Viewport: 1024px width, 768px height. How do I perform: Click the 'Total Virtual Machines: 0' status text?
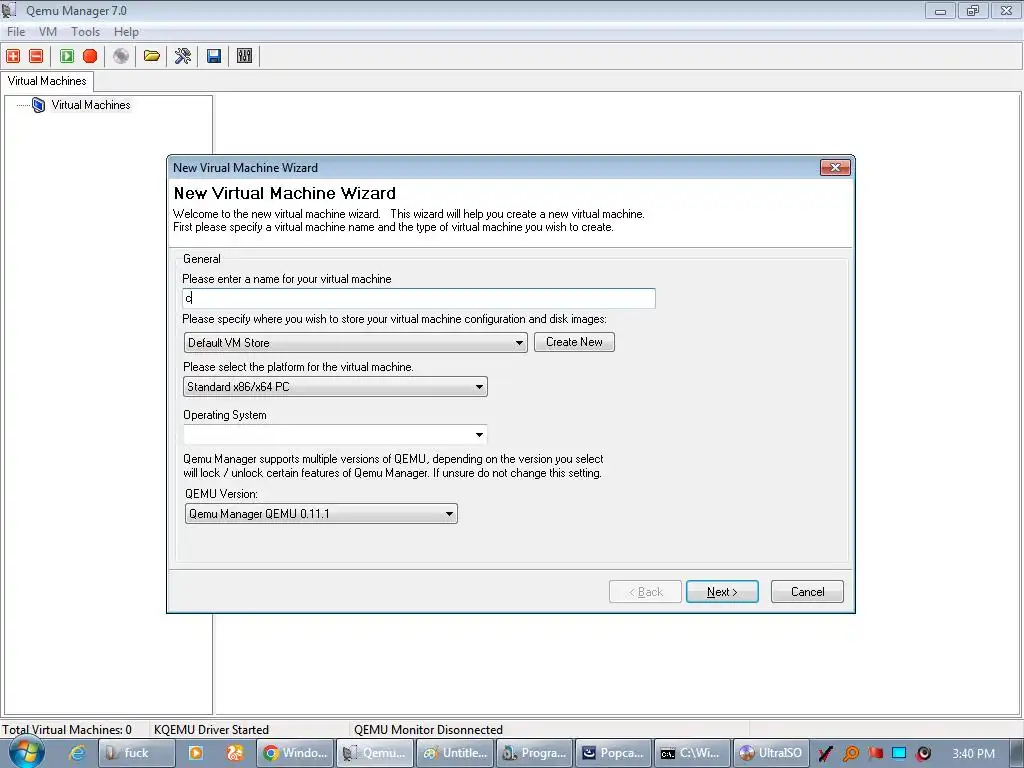tap(67, 729)
